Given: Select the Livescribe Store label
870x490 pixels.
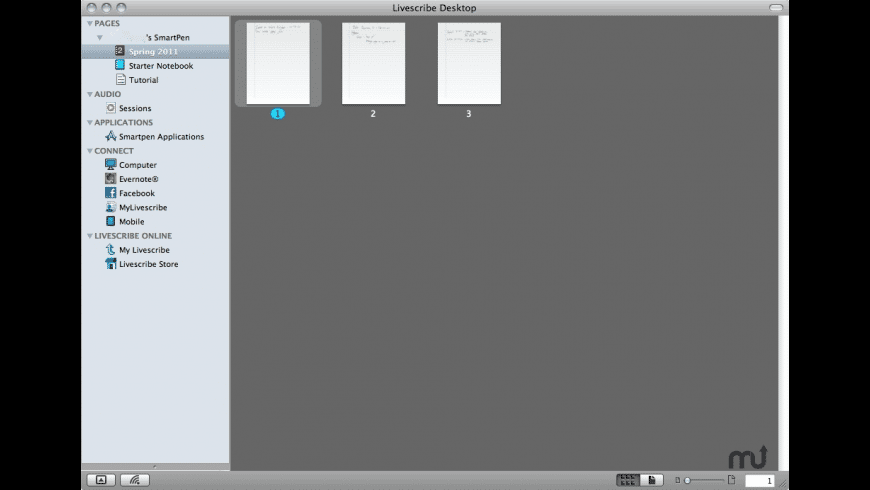Looking at the screenshot, I should pyautogui.click(x=149, y=264).
